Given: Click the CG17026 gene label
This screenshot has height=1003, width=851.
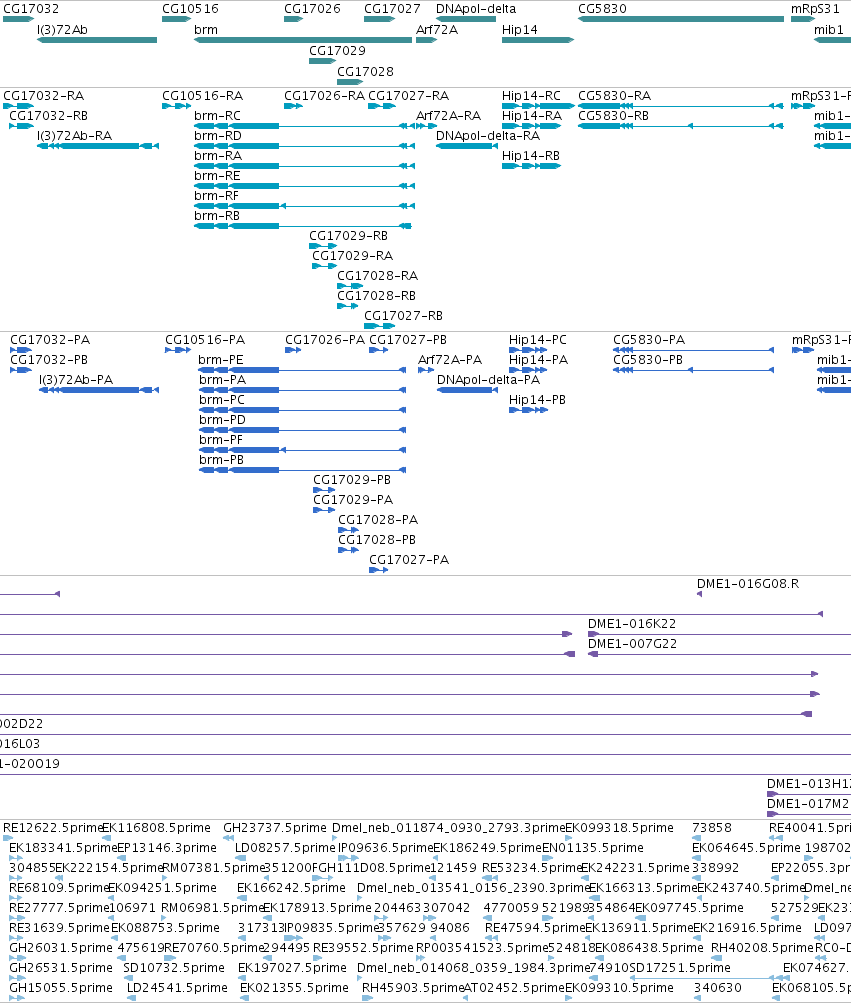Looking at the screenshot, I should coord(312,9).
